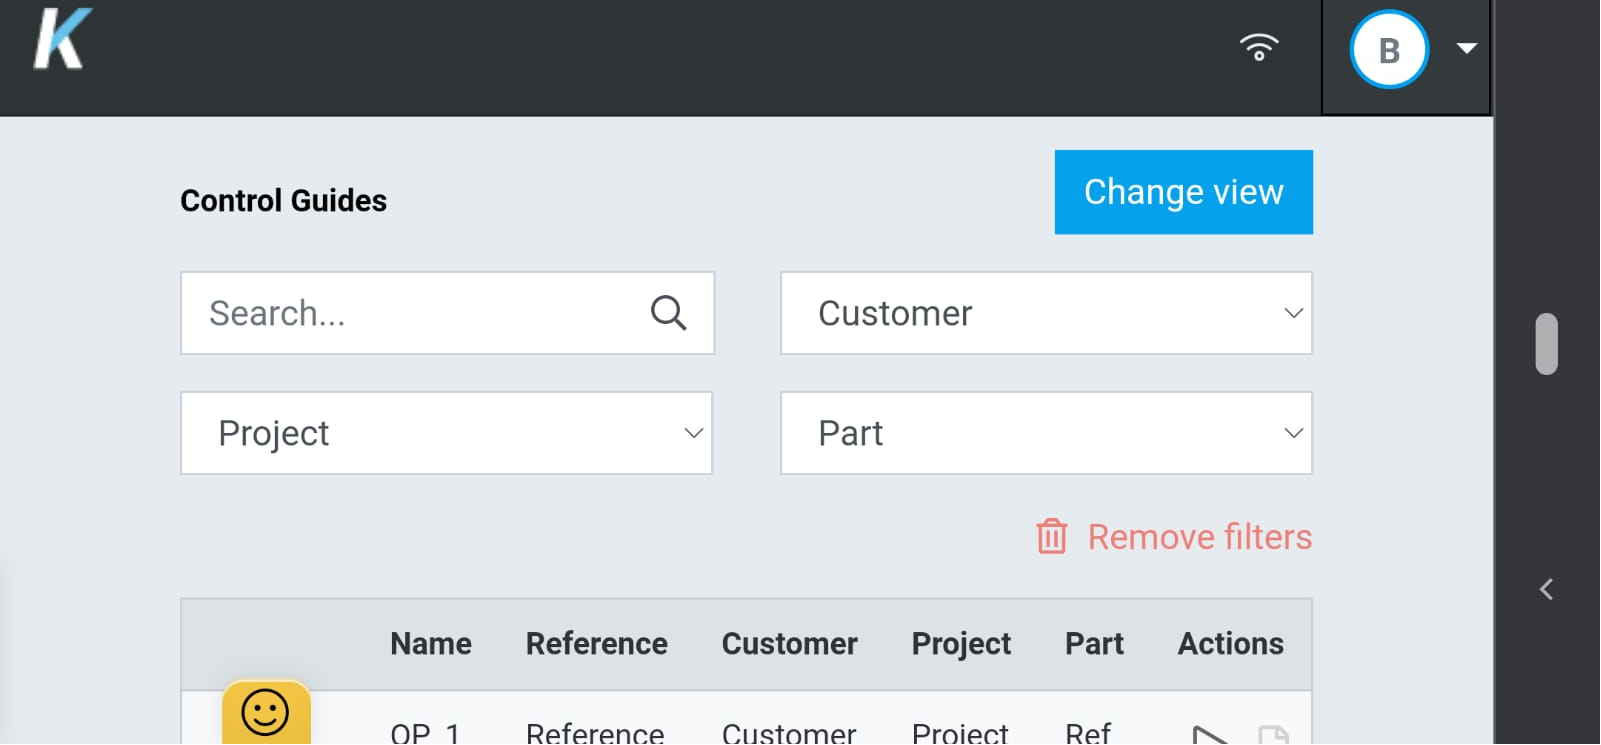Click the vertical scrollbar thumb on the right
Image resolution: width=1601 pixels, height=745 pixels.
(x=1546, y=344)
